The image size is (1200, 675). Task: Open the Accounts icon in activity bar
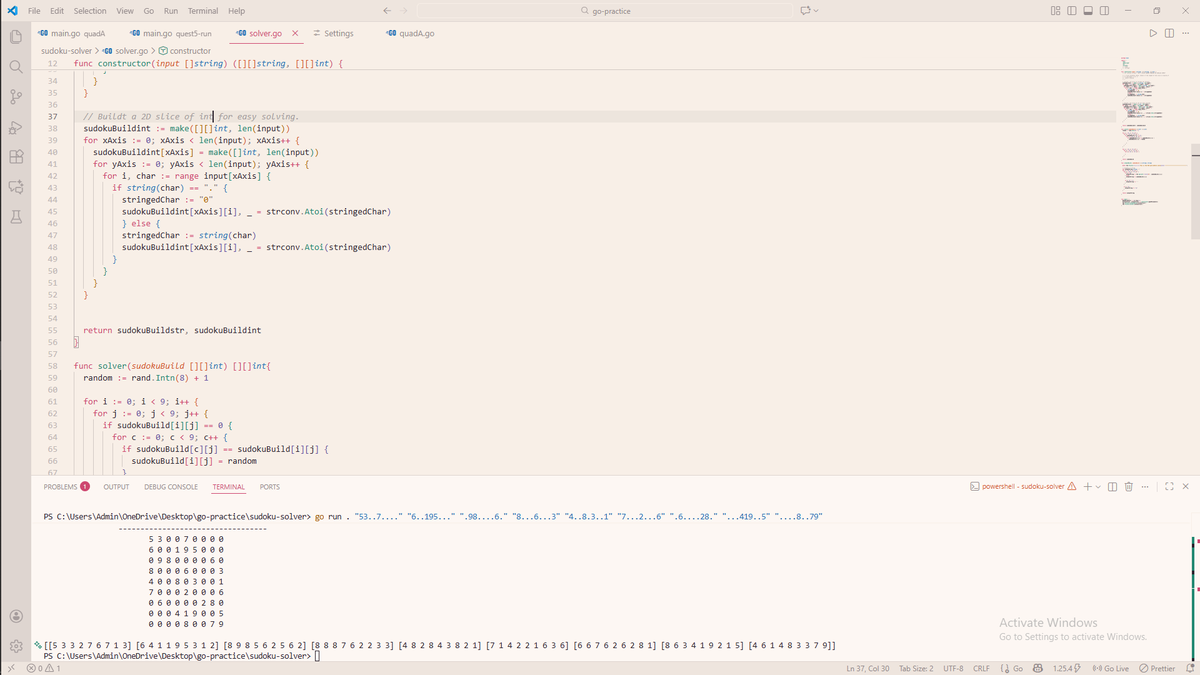(x=15, y=616)
